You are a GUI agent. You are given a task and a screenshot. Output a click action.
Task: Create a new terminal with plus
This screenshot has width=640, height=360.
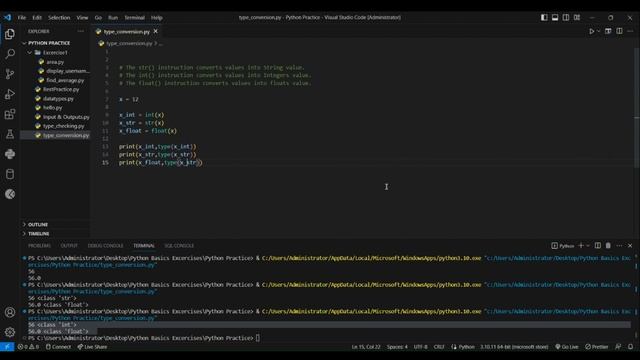tap(581, 246)
